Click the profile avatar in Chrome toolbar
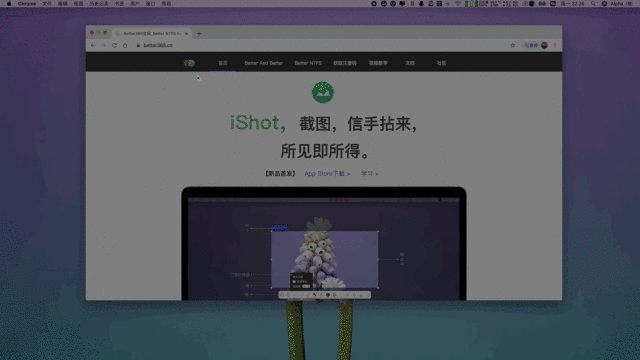The image size is (640, 360). [x=544, y=45]
